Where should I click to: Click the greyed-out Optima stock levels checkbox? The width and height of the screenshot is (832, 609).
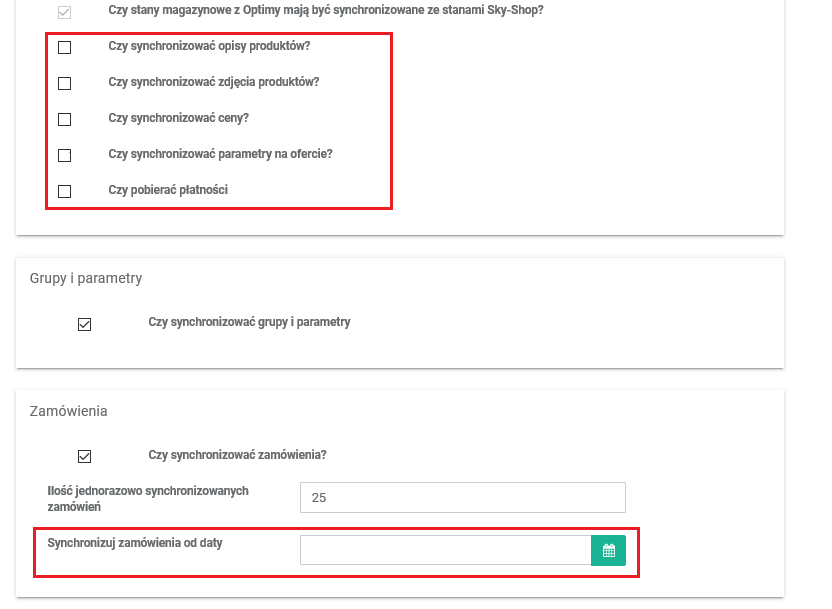[65, 12]
